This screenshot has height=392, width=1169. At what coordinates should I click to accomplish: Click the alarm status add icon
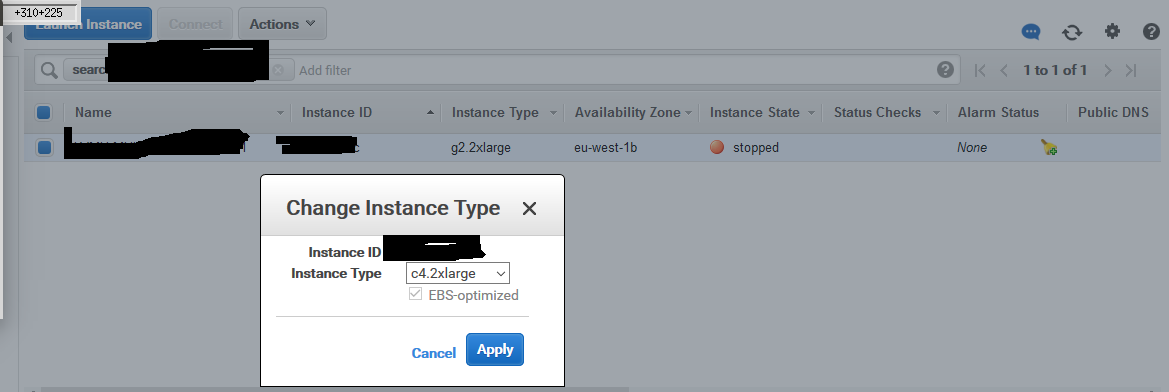(x=1049, y=148)
